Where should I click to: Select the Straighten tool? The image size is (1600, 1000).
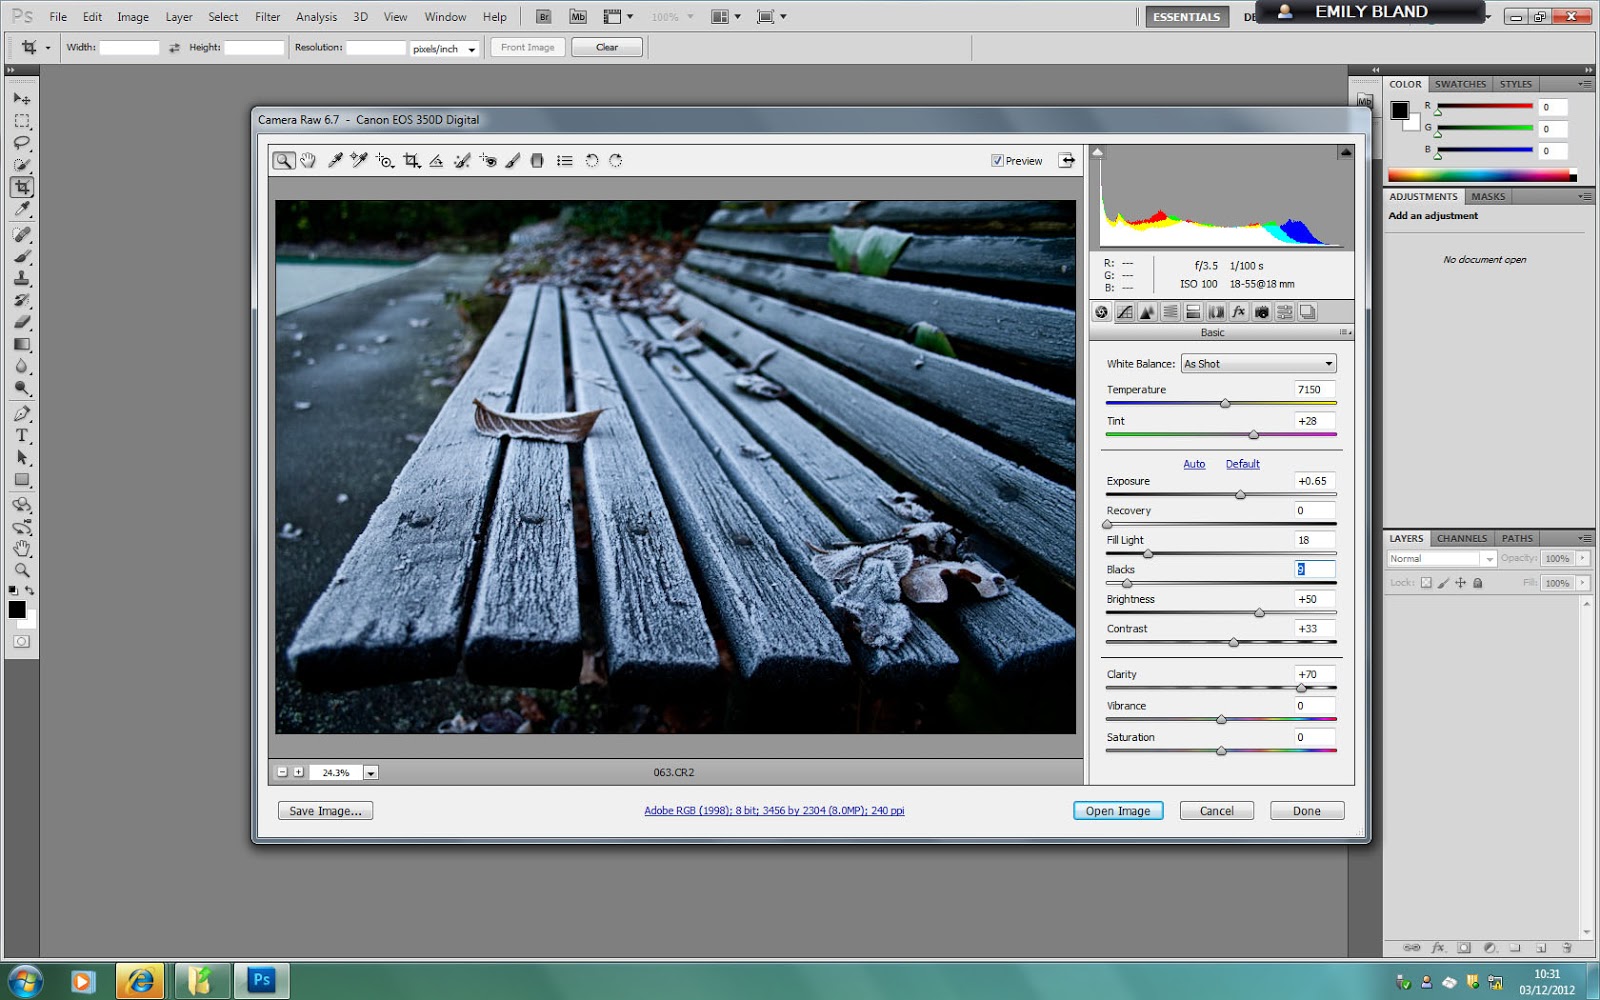click(436, 161)
